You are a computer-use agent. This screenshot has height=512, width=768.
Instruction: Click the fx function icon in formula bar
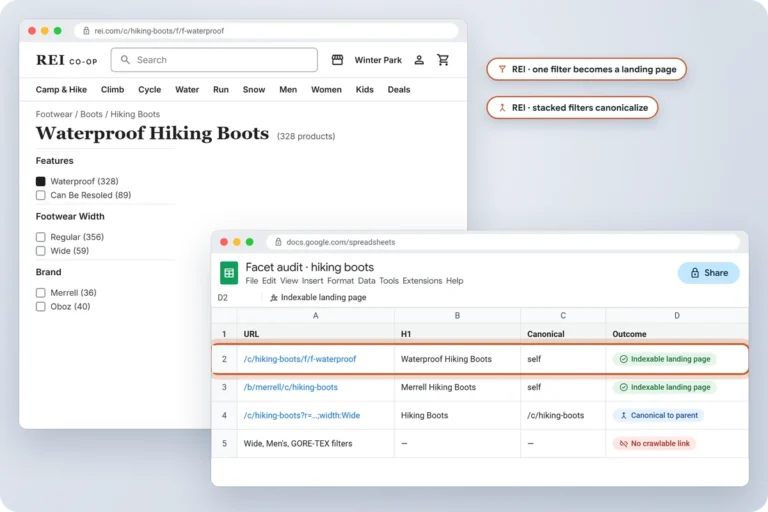tap(274, 297)
